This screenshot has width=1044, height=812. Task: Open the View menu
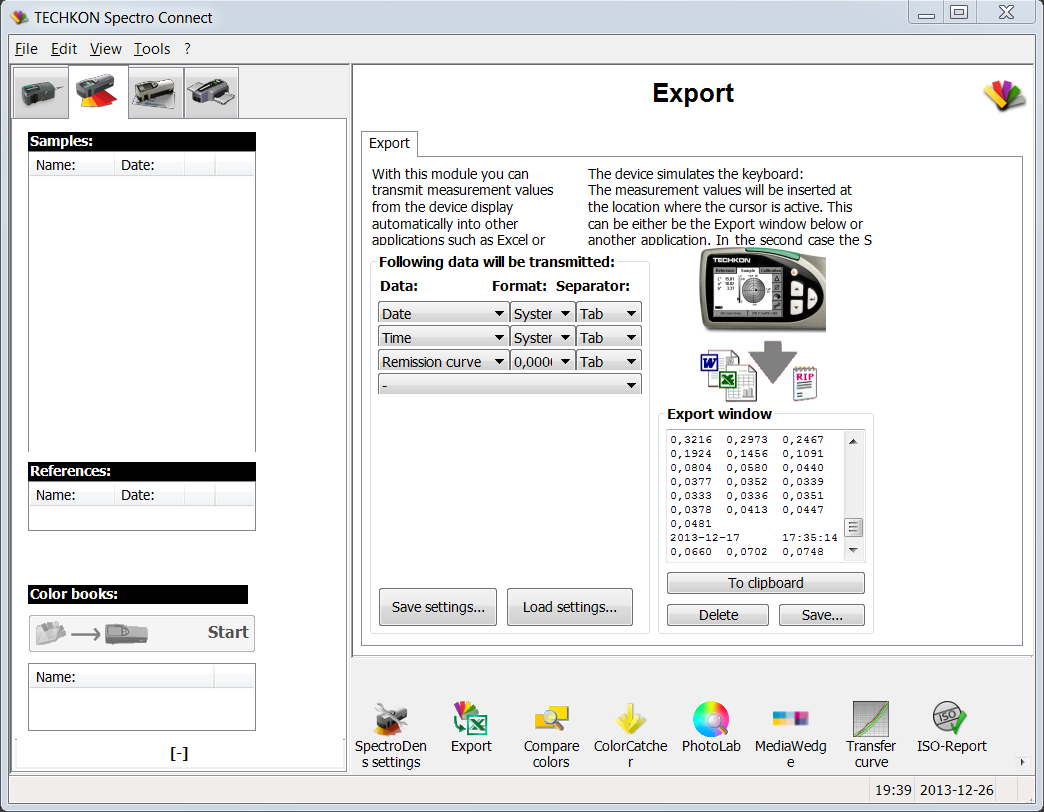pos(106,49)
